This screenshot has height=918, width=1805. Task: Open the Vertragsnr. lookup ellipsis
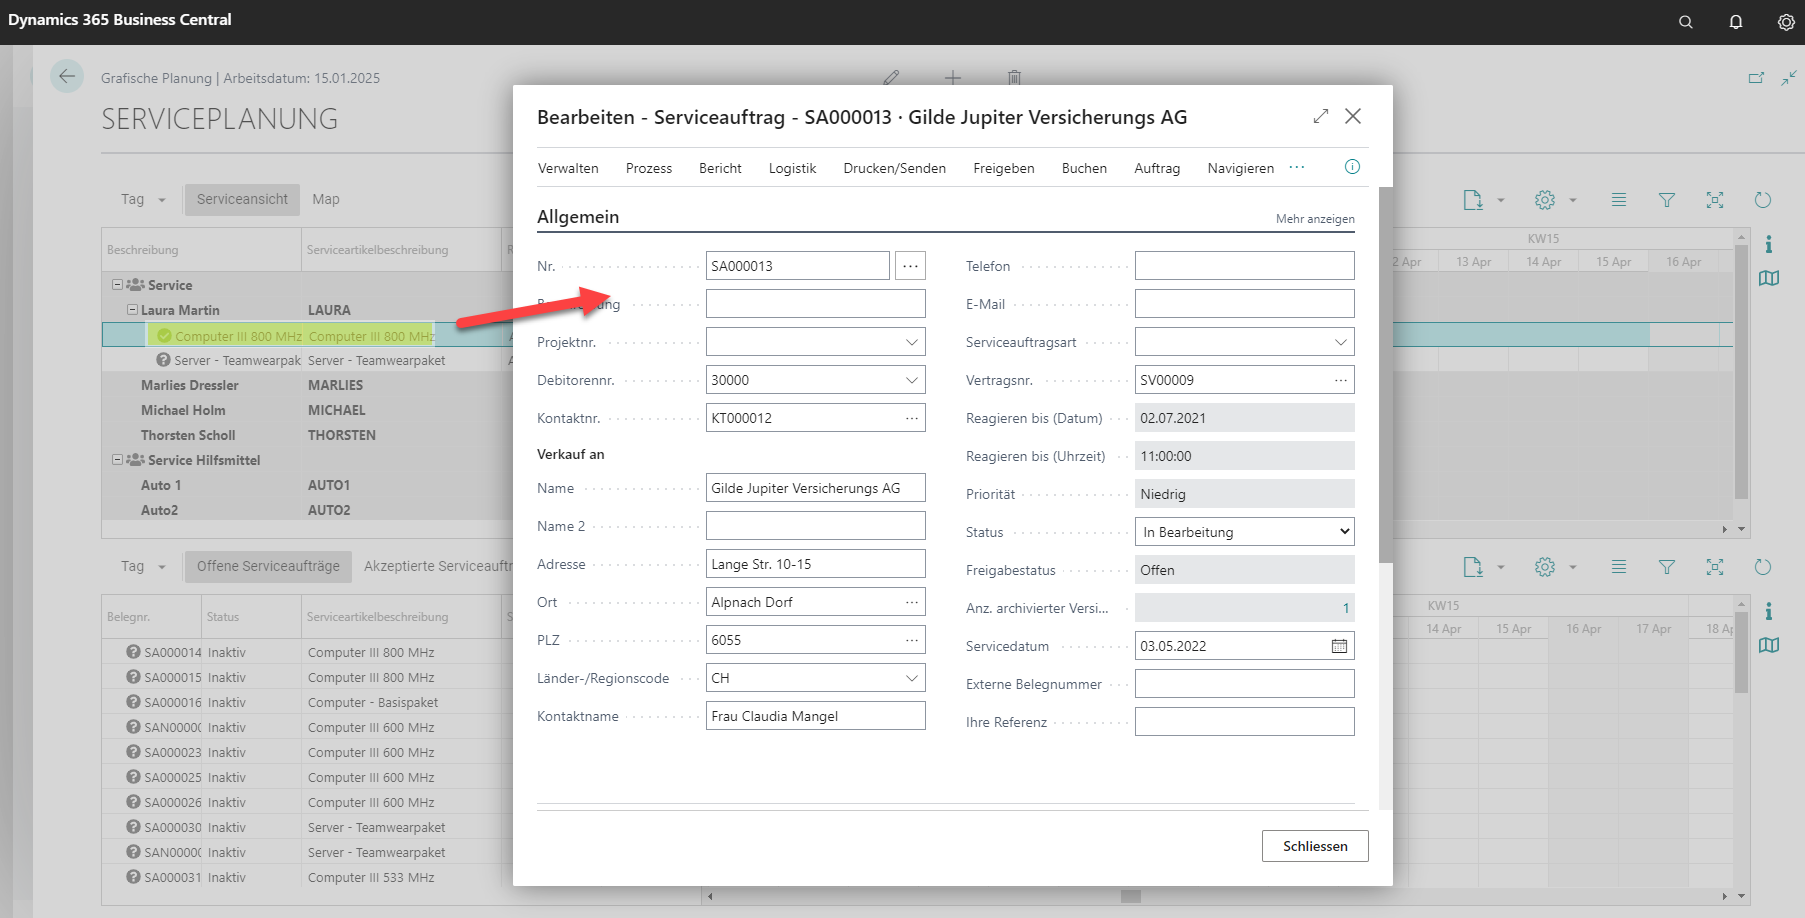(1341, 380)
